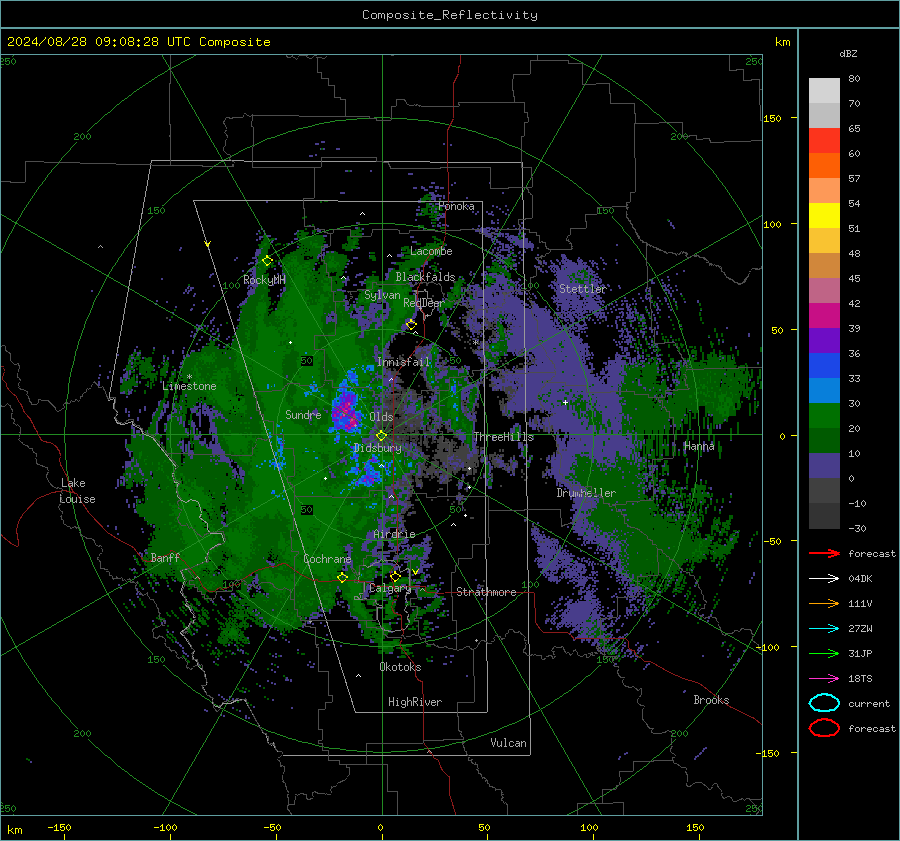Select the cyan 27ZW arrow legend icon
The width and height of the screenshot is (900, 841).
(824, 629)
